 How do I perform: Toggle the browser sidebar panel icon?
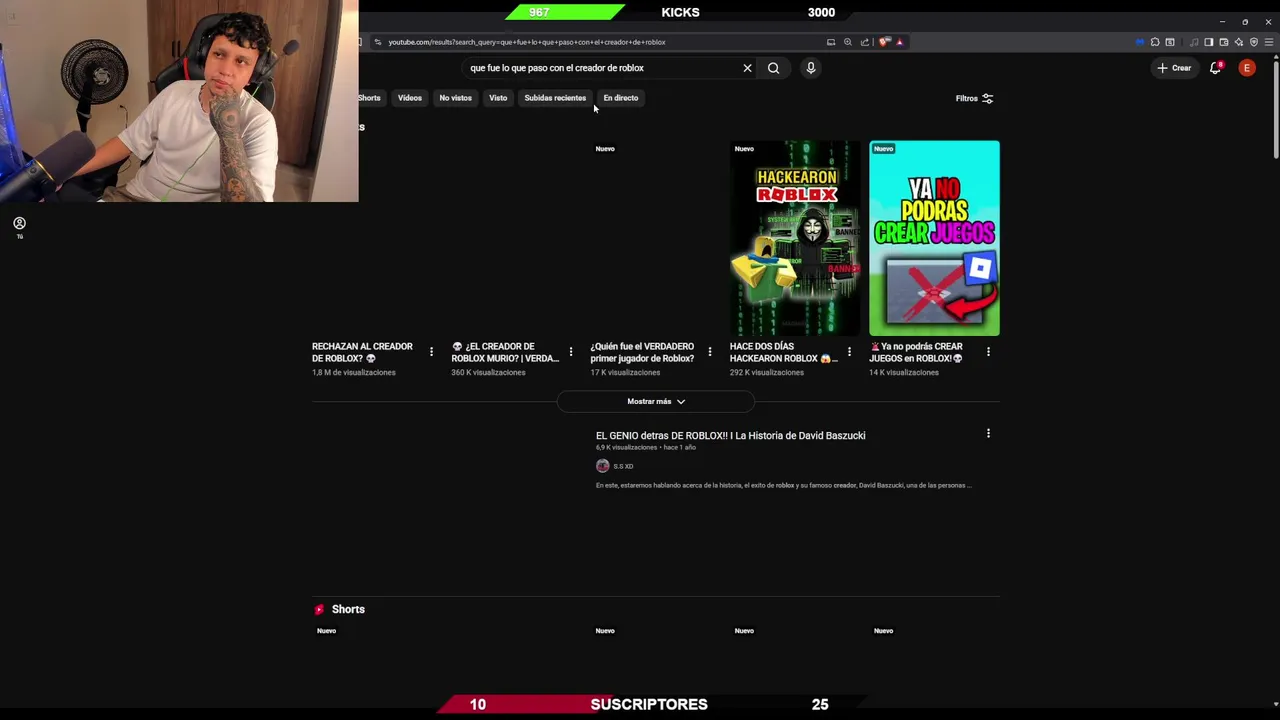click(x=1208, y=42)
